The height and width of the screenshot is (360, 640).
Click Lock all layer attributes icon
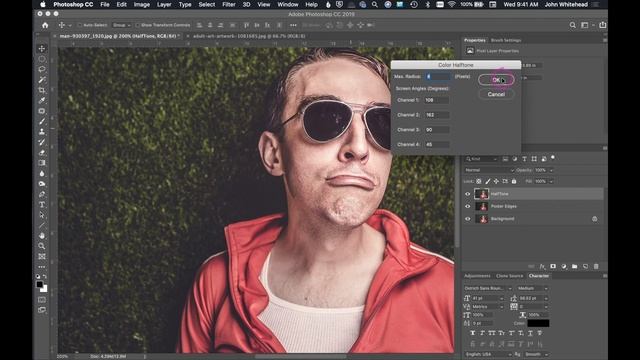pyautogui.click(x=514, y=181)
